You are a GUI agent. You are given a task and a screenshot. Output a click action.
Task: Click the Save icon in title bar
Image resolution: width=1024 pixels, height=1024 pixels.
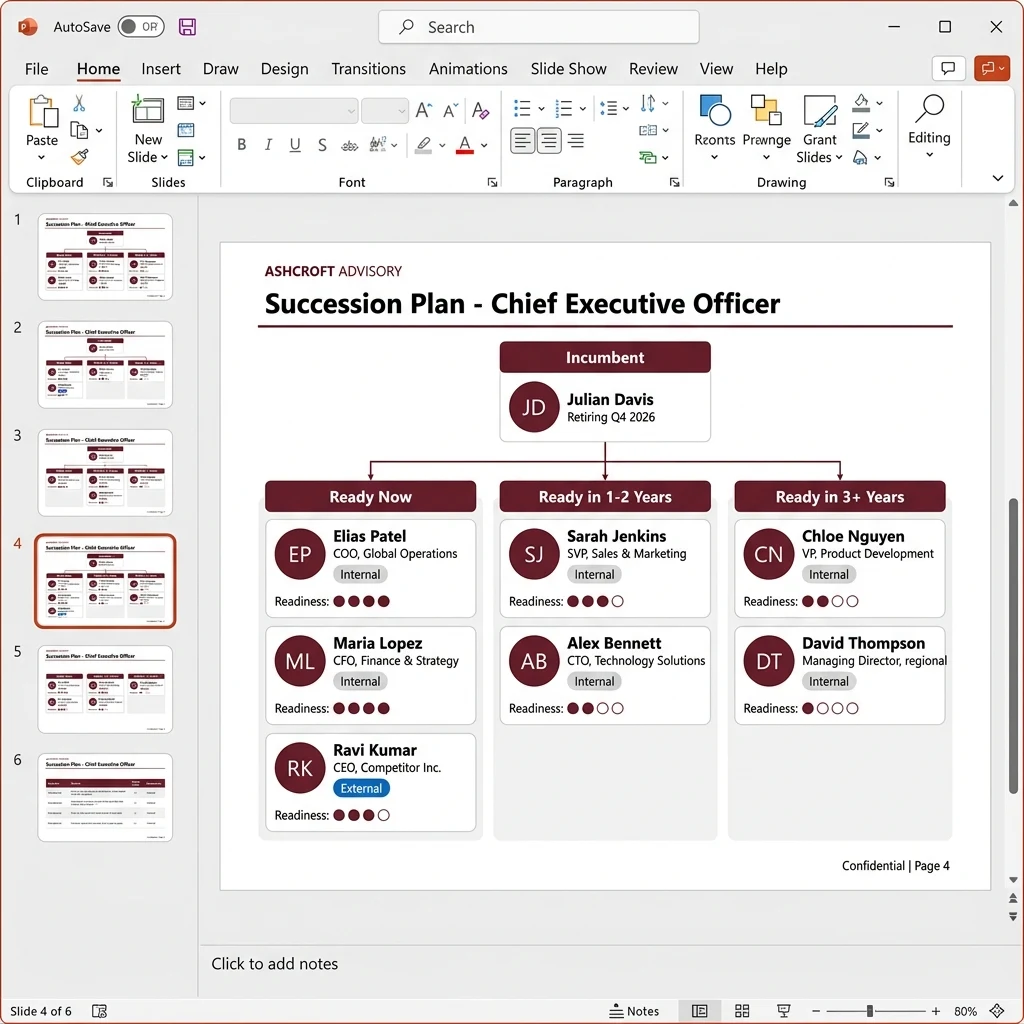(187, 27)
